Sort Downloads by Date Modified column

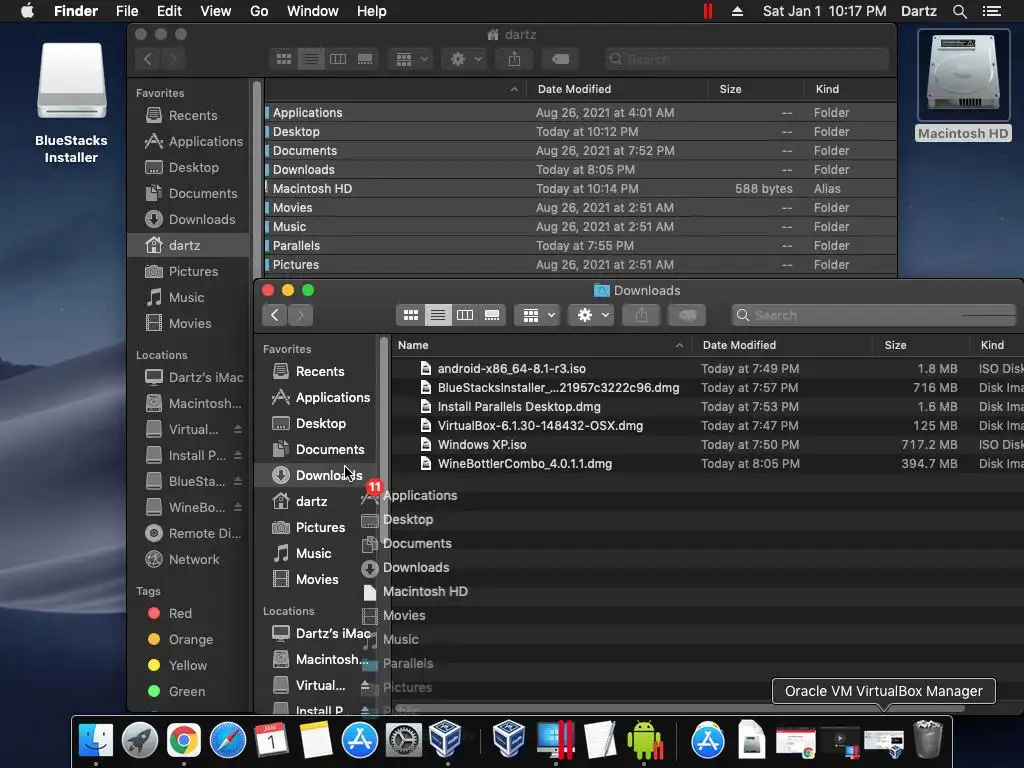782,345
